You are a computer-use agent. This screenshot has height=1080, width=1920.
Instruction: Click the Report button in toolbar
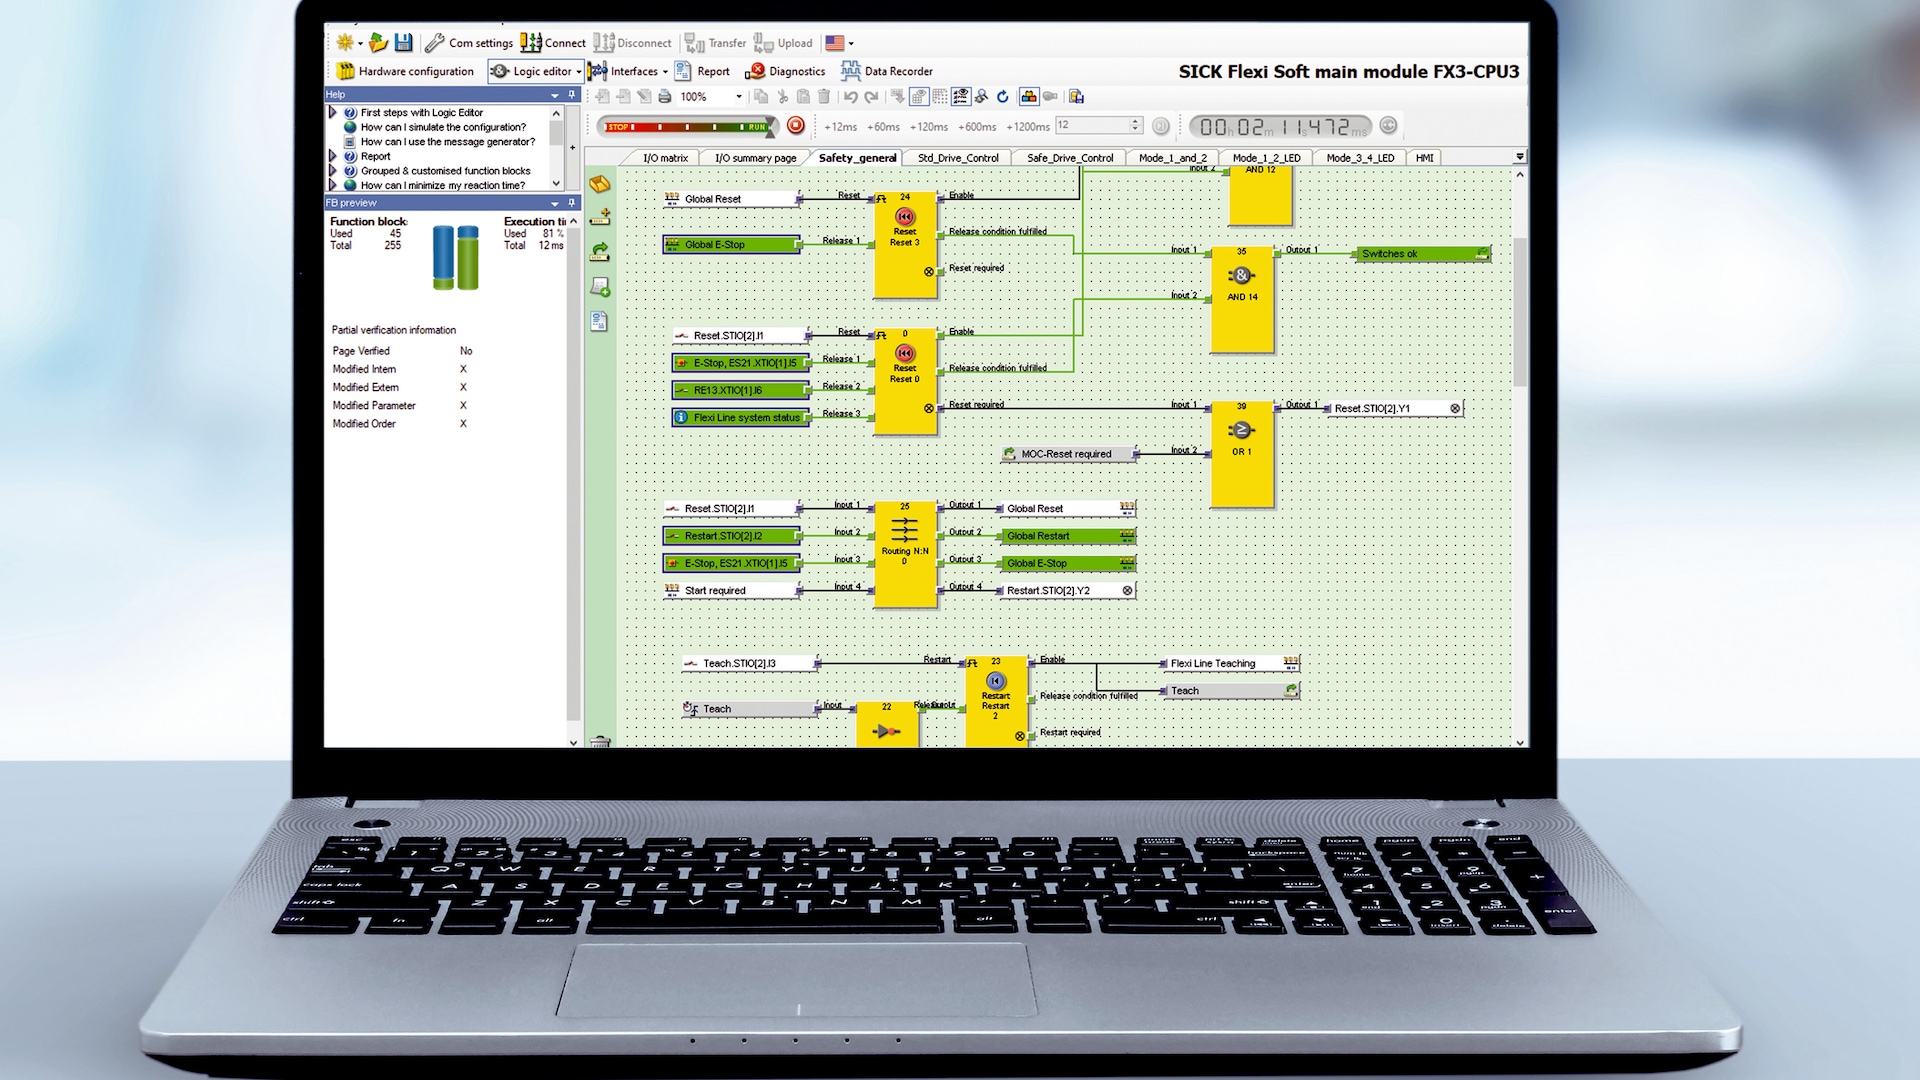point(712,71)
